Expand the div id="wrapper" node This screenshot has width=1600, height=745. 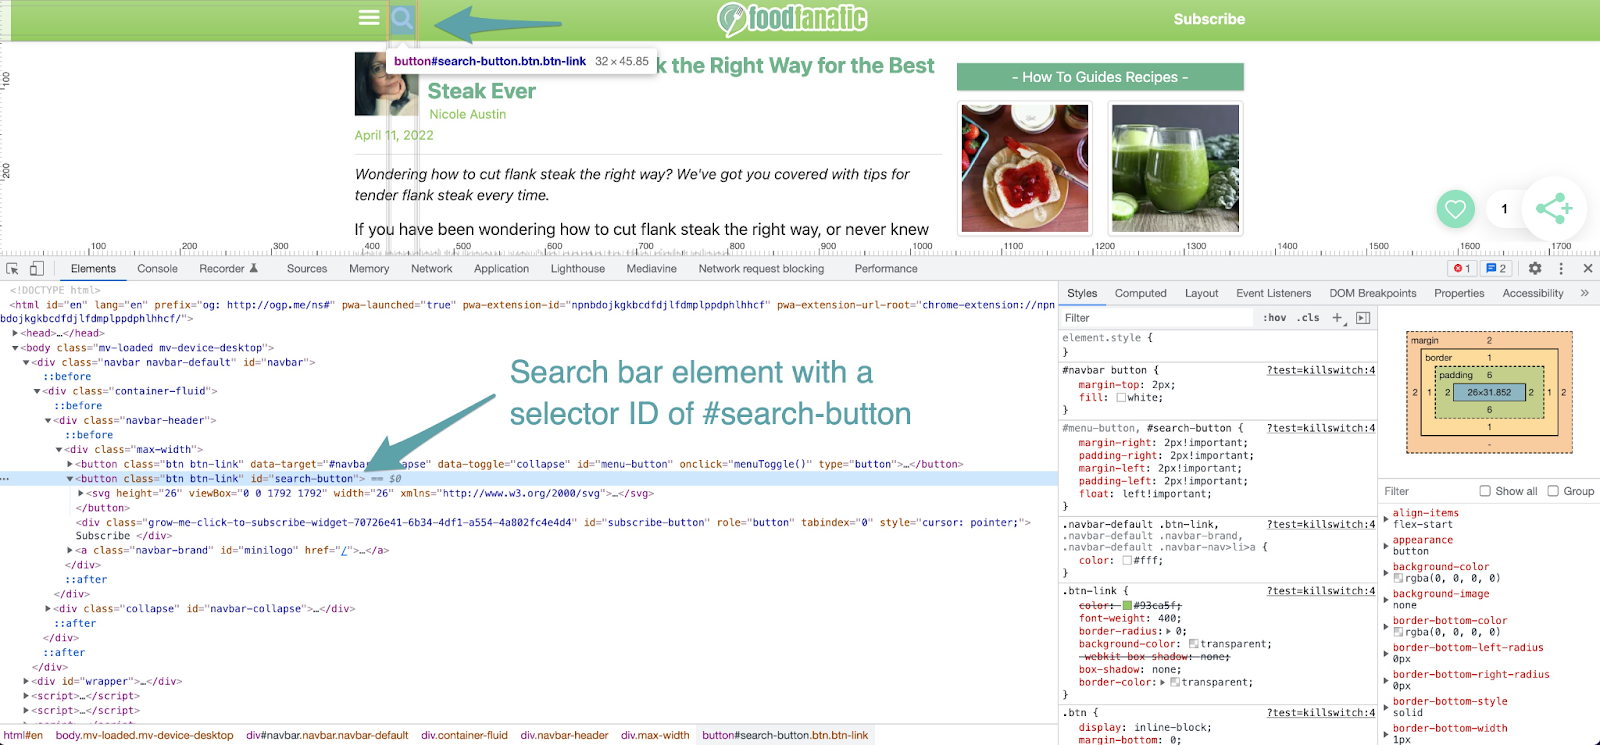[27, 682]
